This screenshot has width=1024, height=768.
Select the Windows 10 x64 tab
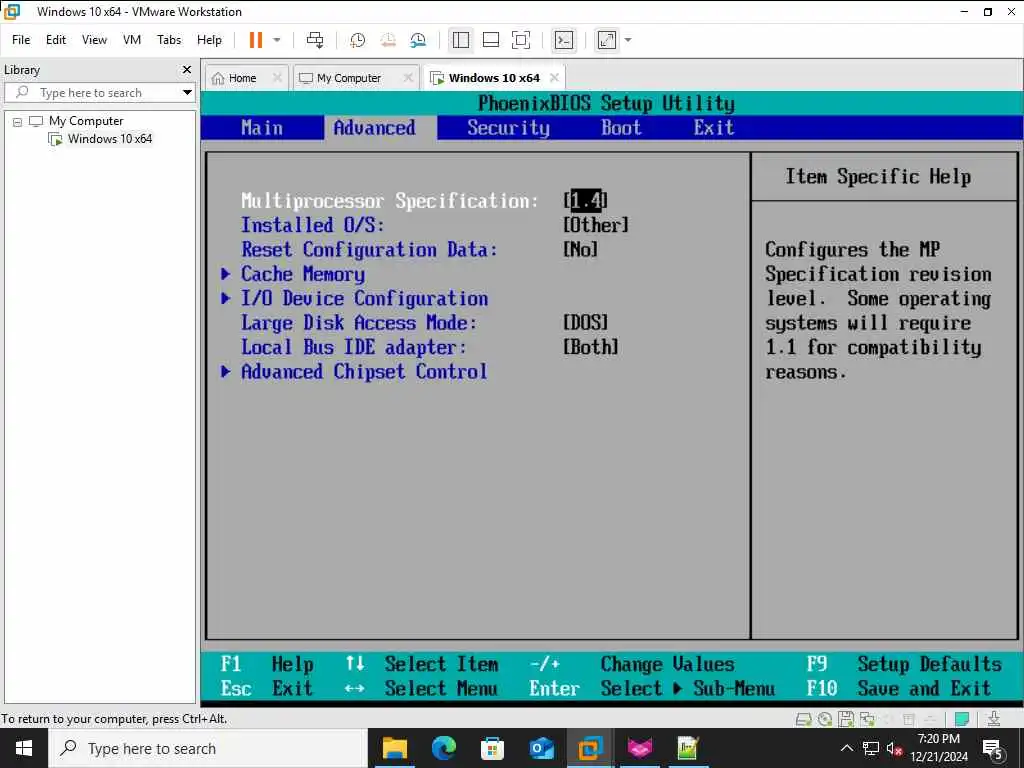tap(494, 78)
